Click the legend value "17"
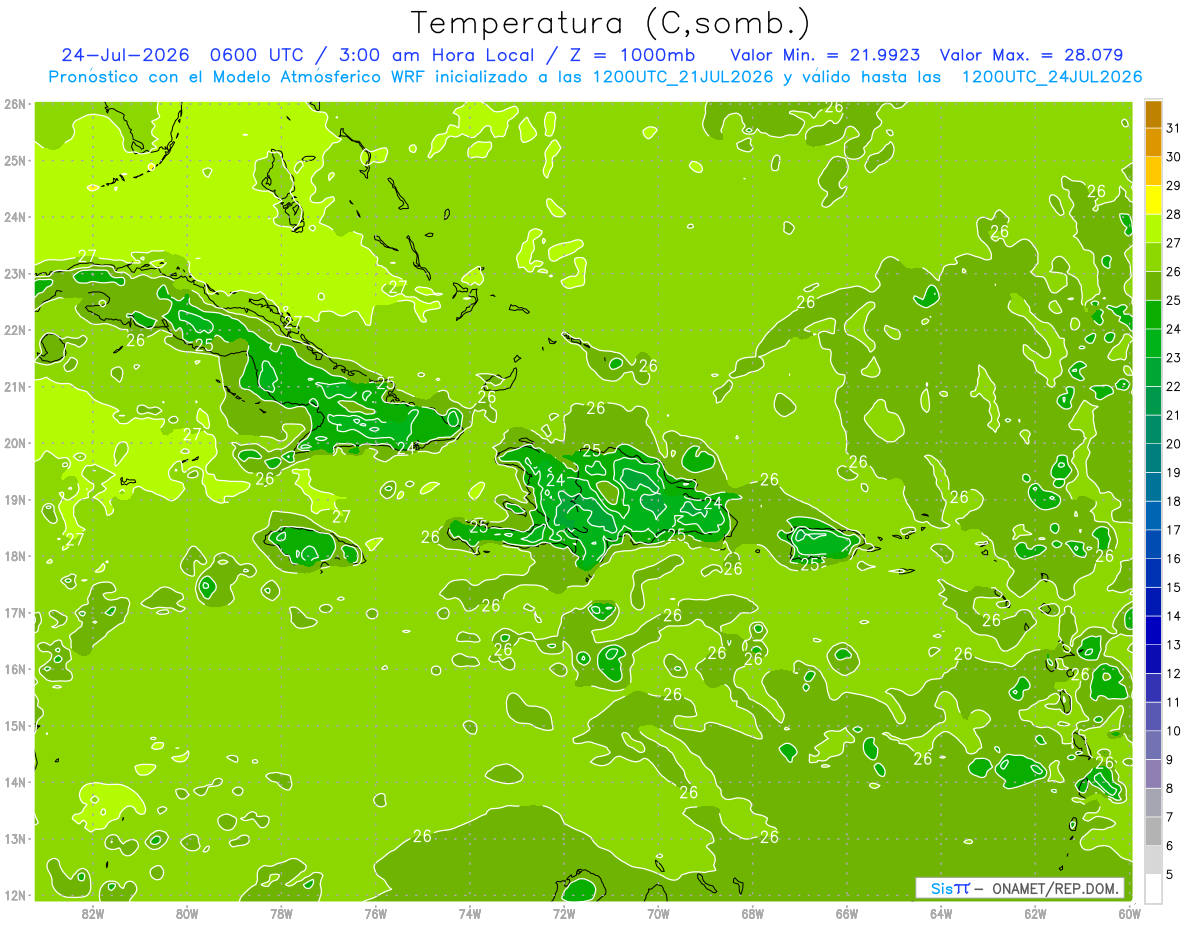 point(1174,530)
